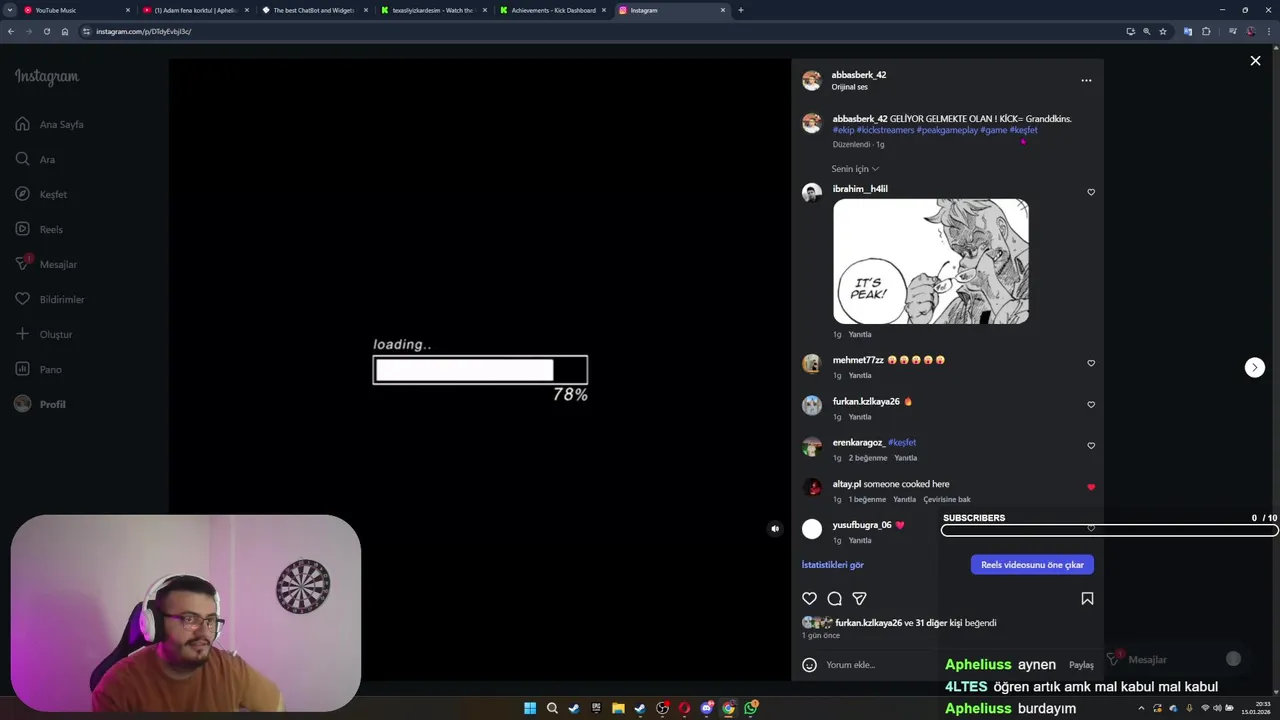The height and width of the screenshot is (720, 1280).
Task: Switch to The best ChatBot and Widgets tab
Action: click(315, 10)
